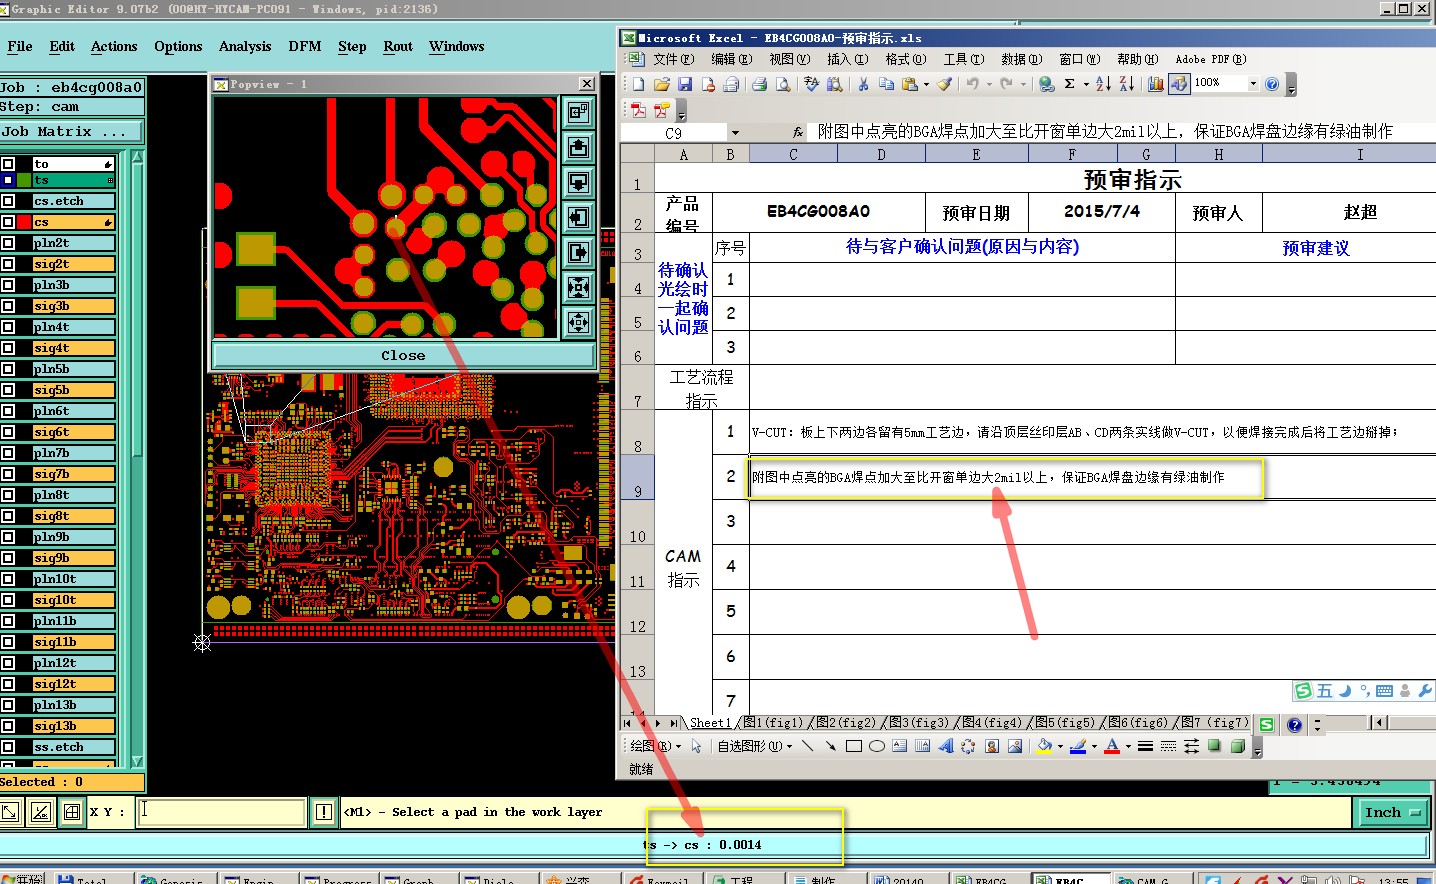
Task: Click the Insert Hyperlink globe icon
Action: [x=1046, y=84]
